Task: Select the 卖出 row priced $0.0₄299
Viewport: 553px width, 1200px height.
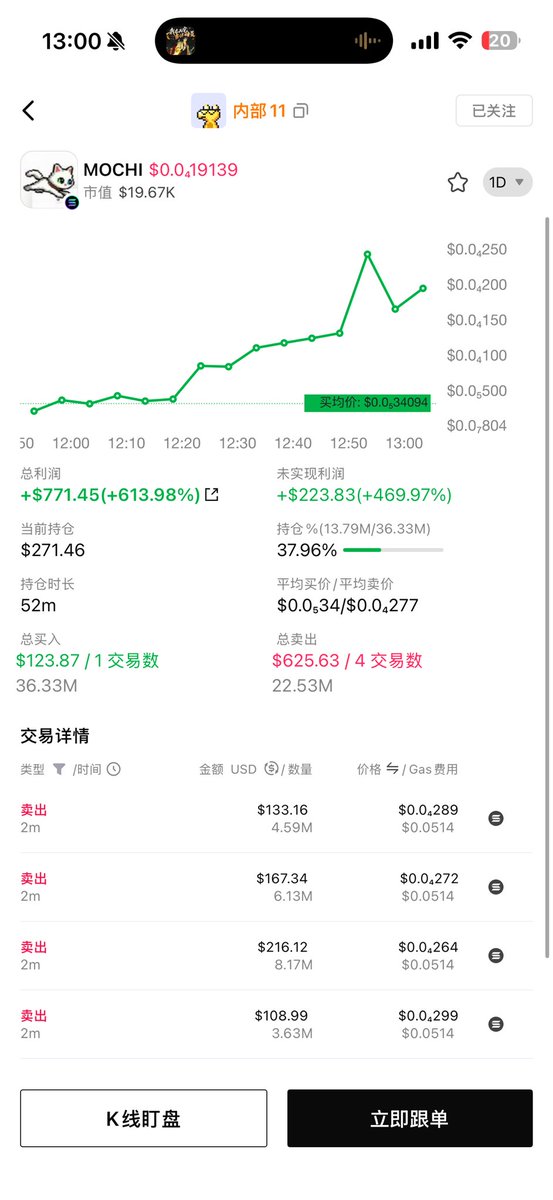Action: pyautogui.click(x=276, y=1024)
